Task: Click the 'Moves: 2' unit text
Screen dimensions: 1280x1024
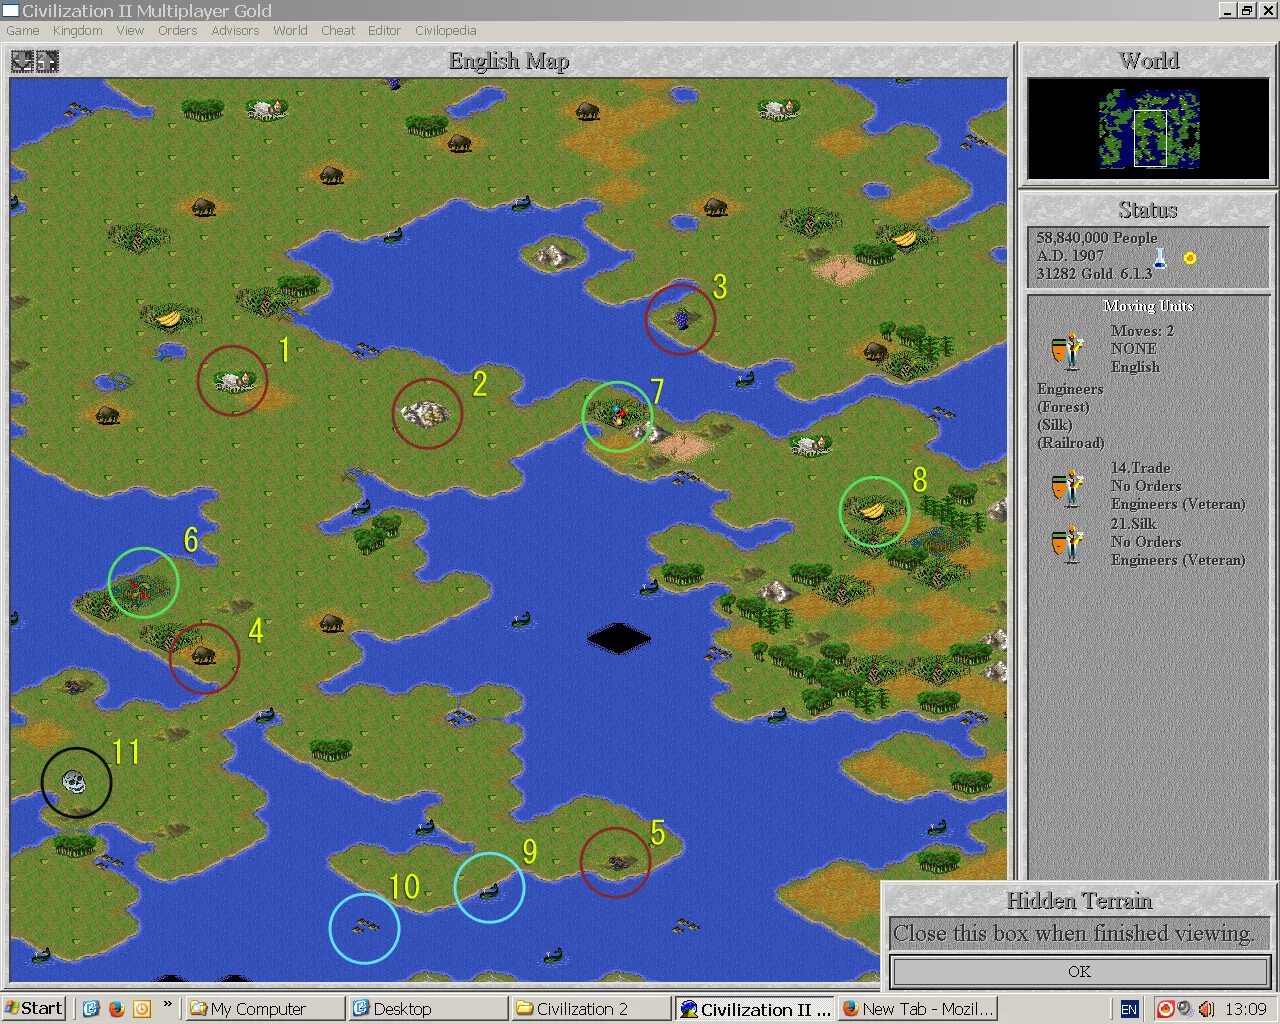Action: tap(1142, 331)
